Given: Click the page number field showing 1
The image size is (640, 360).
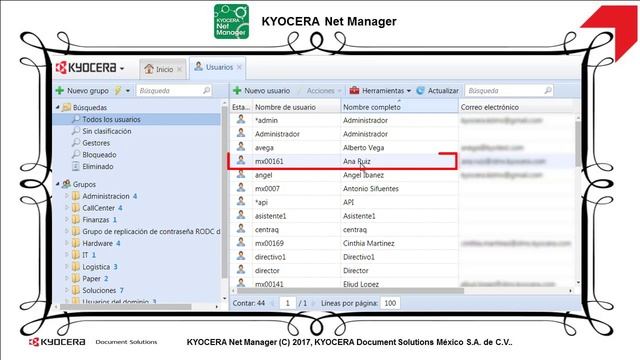Looking at the screenshot, I should pos(287,303).
